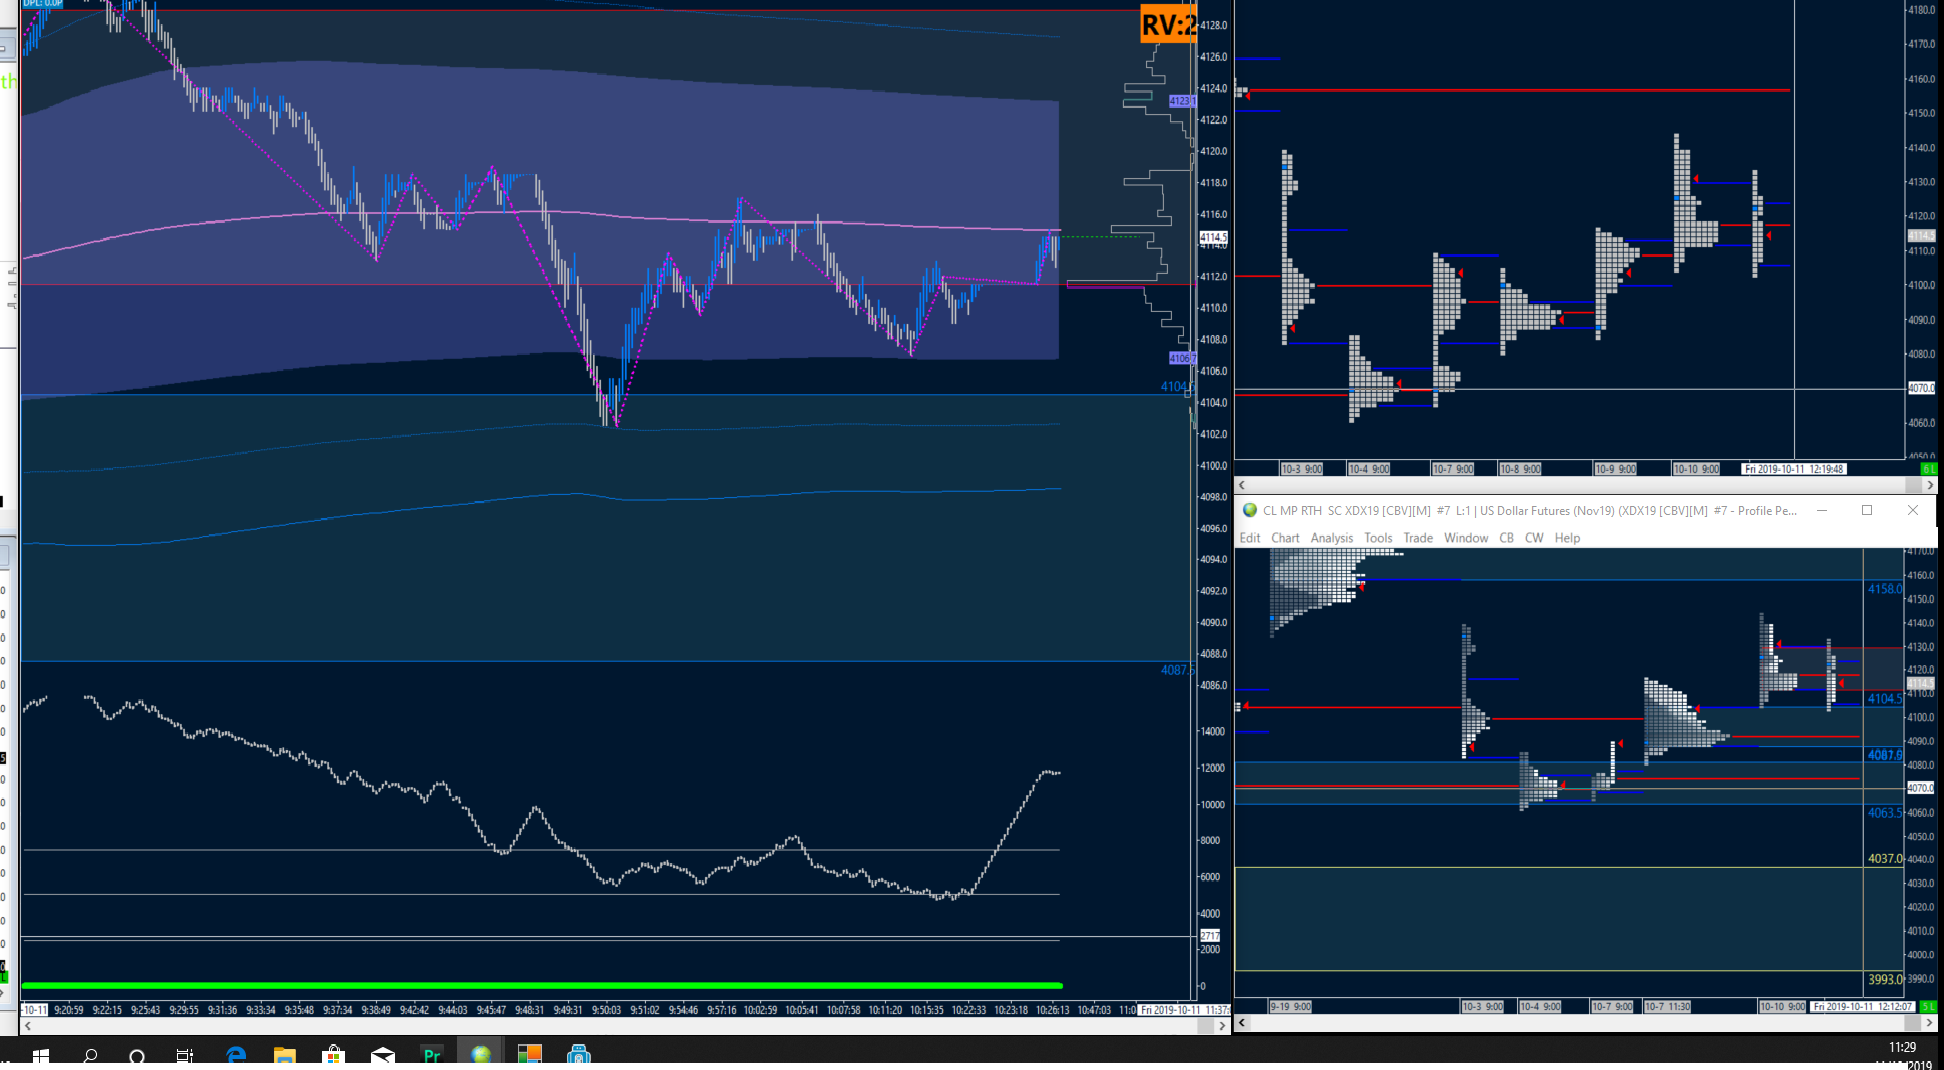Image resolution: width=1944 pixels, height=1070 pixels.
Task: Click the green '6 L' indicator in the upper-right chart
Action: point(1928,469)
